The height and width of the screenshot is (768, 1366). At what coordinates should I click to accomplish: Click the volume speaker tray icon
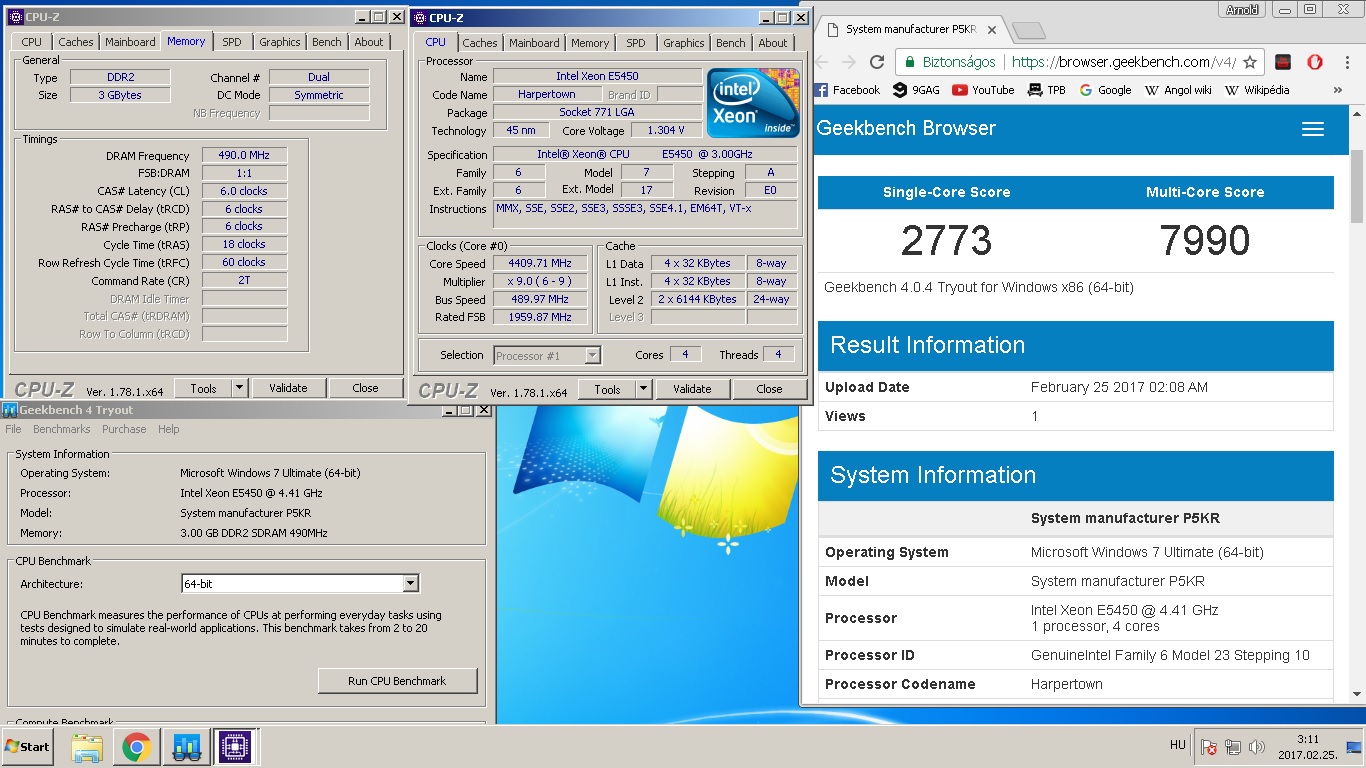[x=1257, y=747]
